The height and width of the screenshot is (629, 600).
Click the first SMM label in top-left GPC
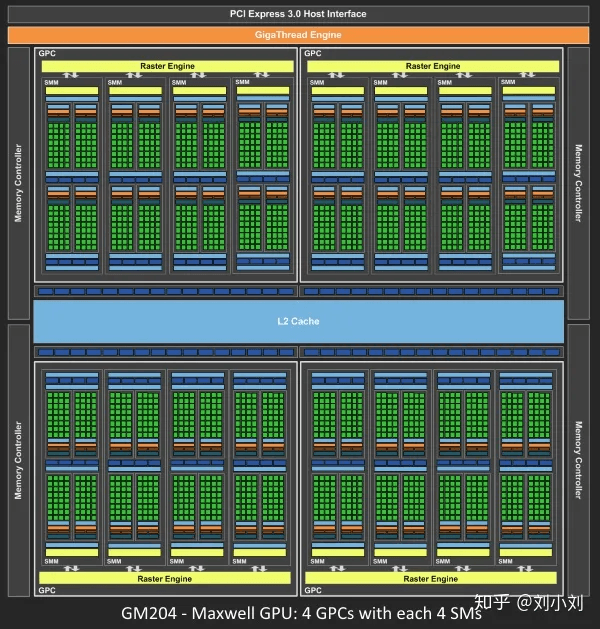click(x=51, y=82)
